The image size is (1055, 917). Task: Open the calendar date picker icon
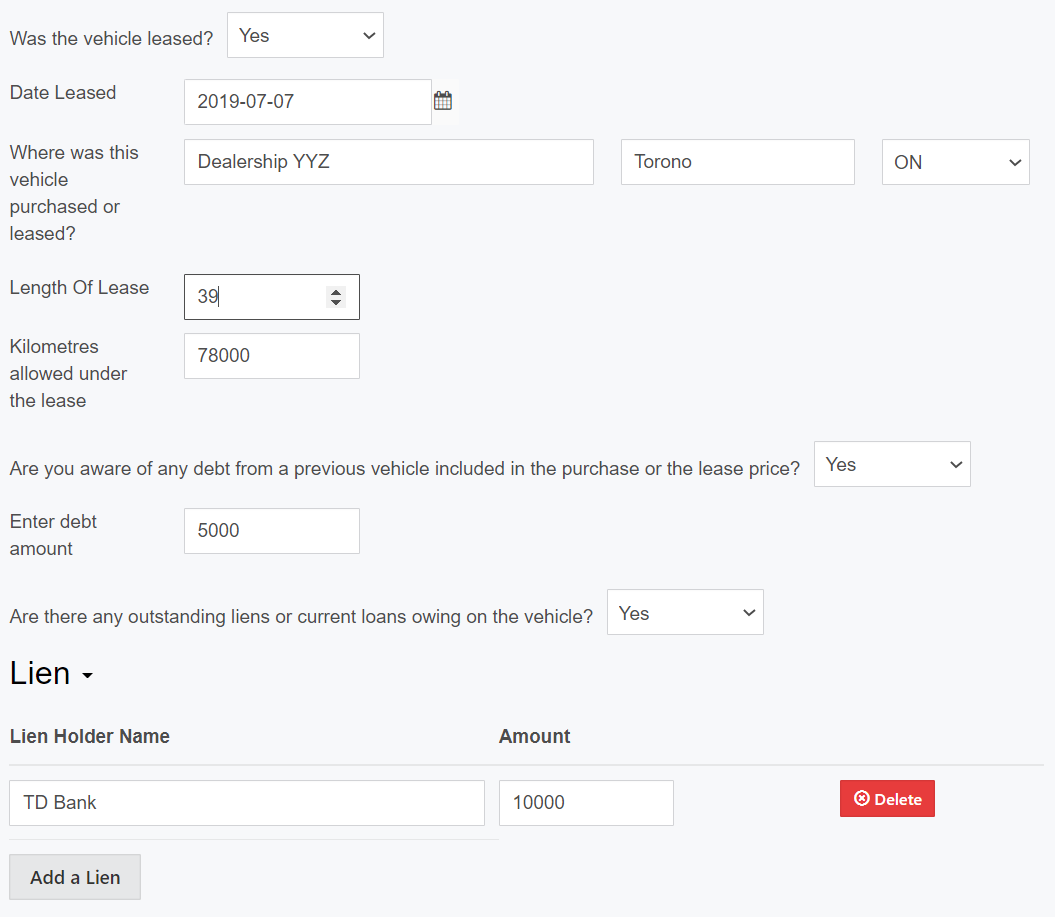point(443,101)
